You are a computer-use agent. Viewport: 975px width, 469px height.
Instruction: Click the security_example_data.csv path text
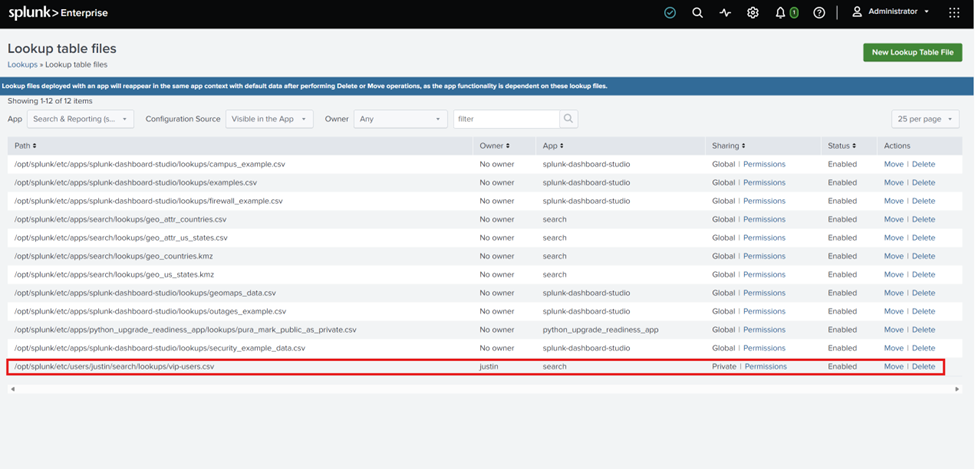tap(160, 348)
